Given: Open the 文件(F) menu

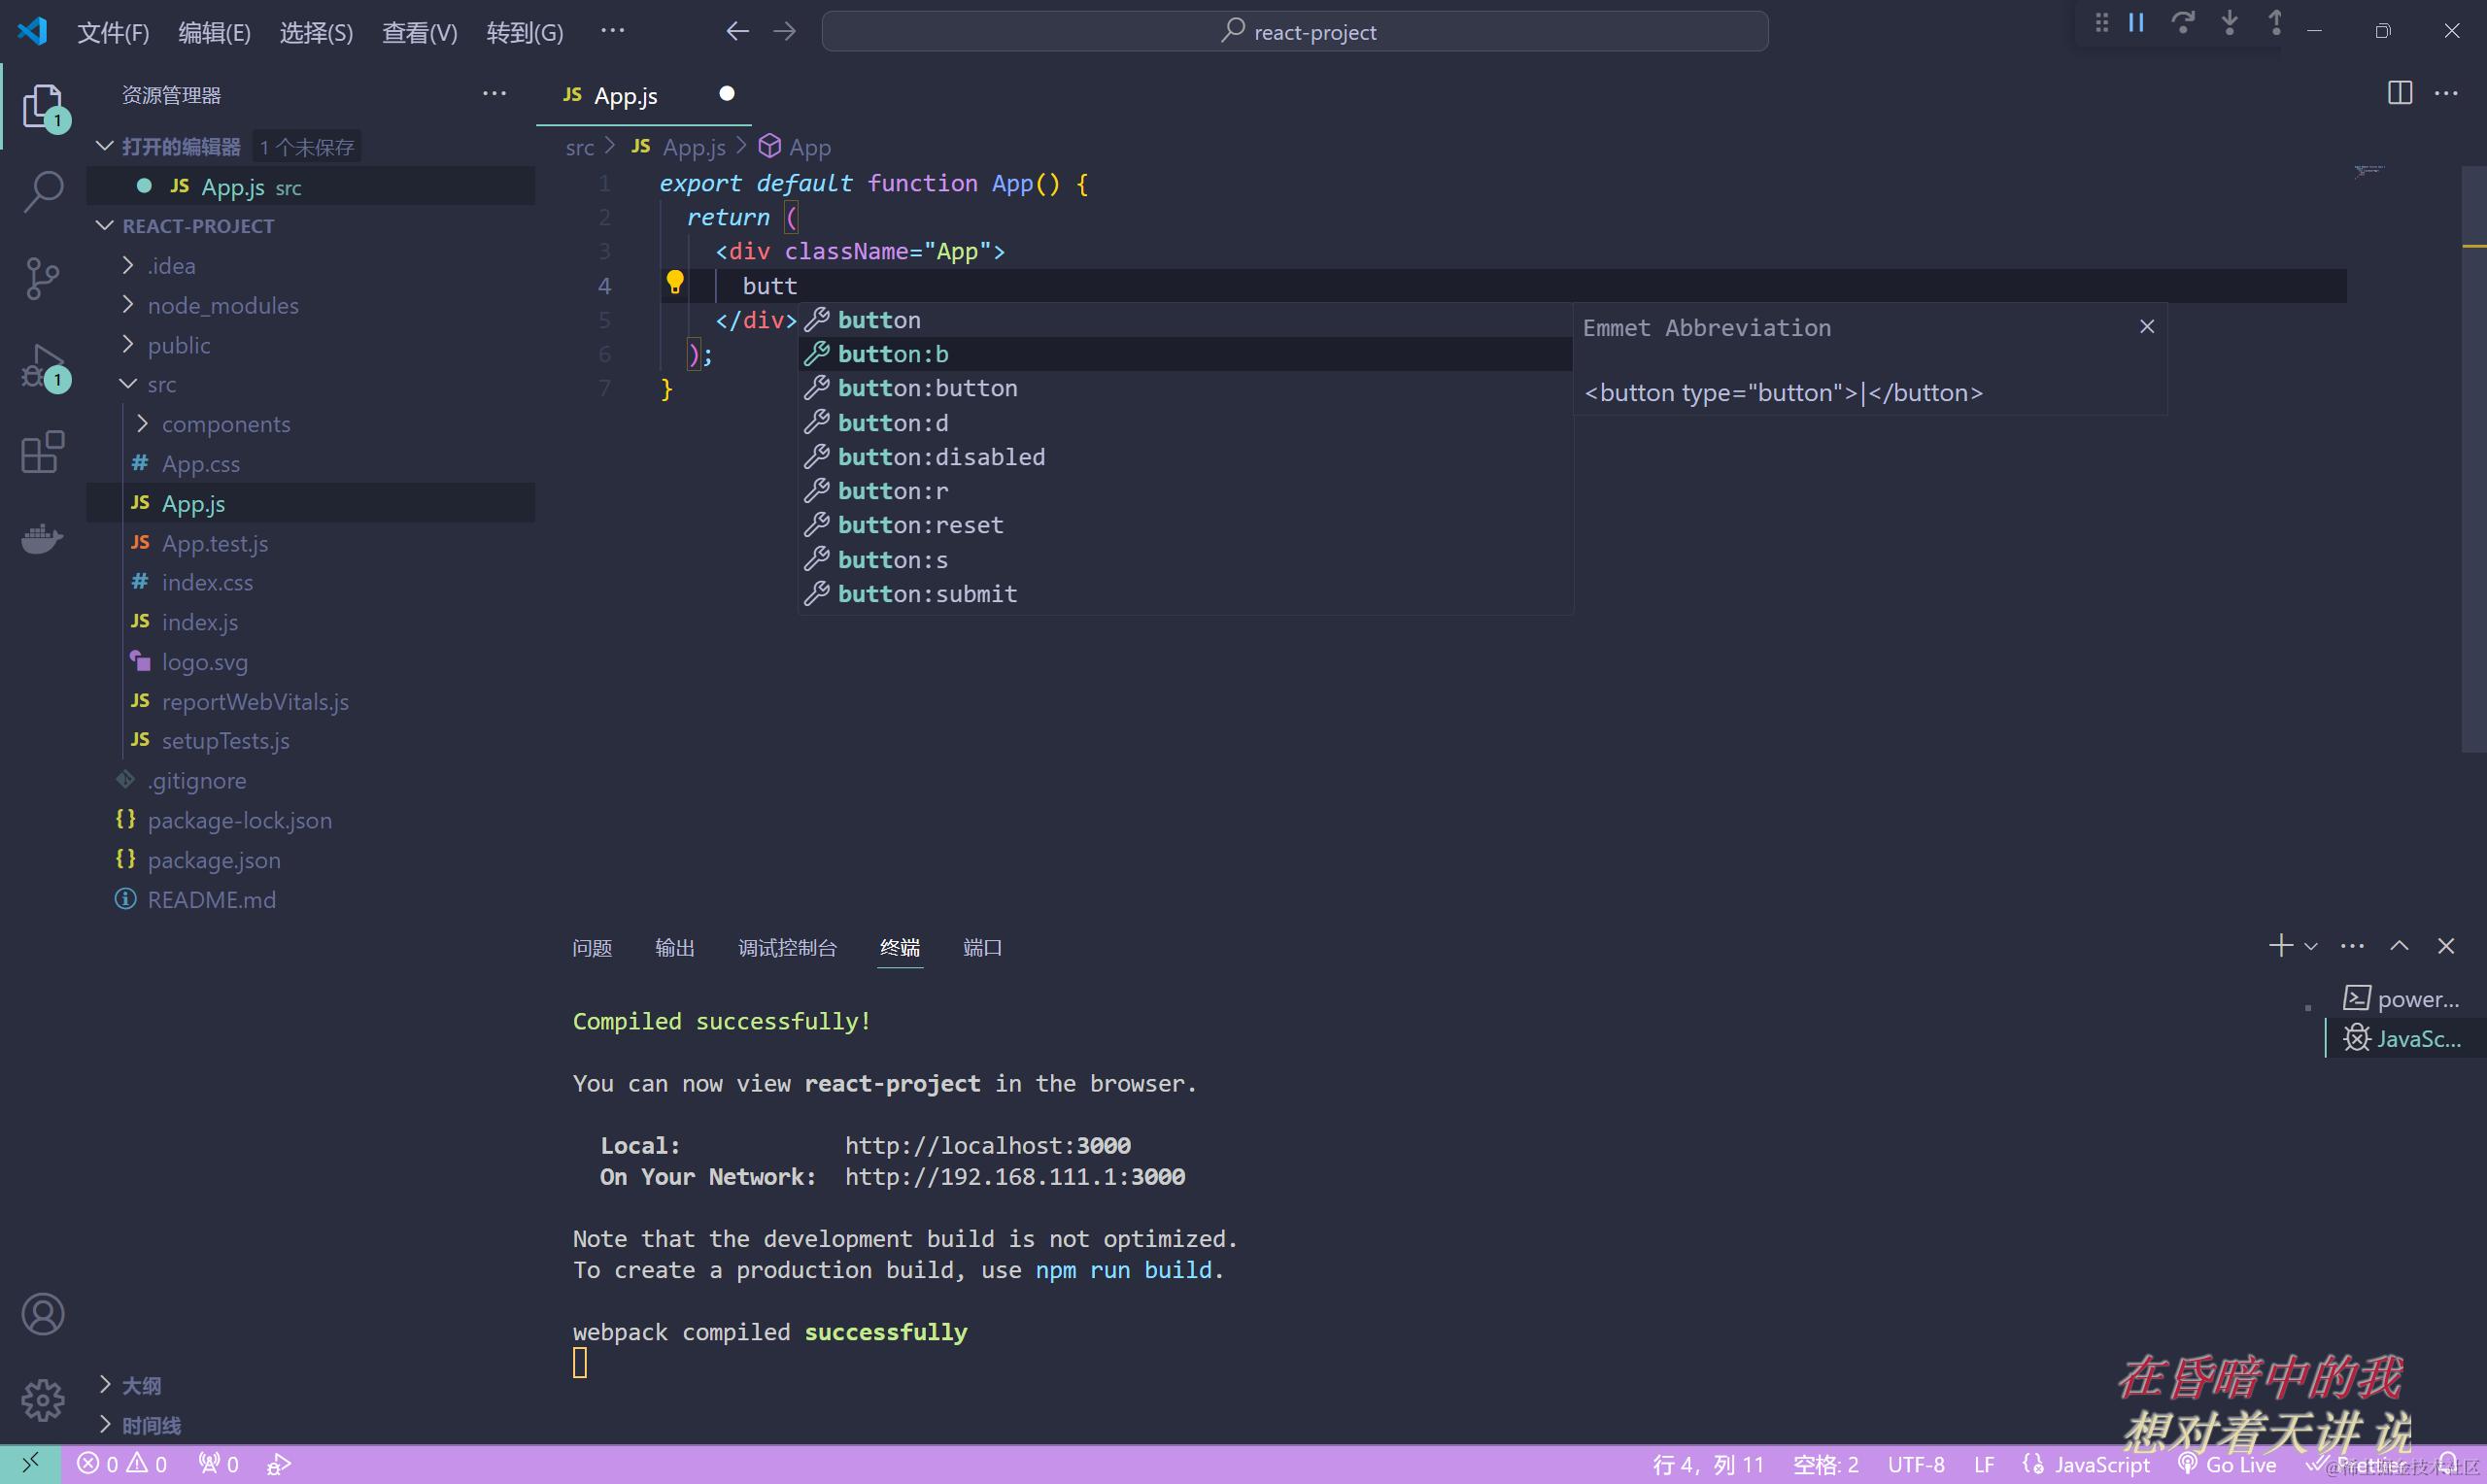Looking at the screenshot, I should (x=113, y=32).
